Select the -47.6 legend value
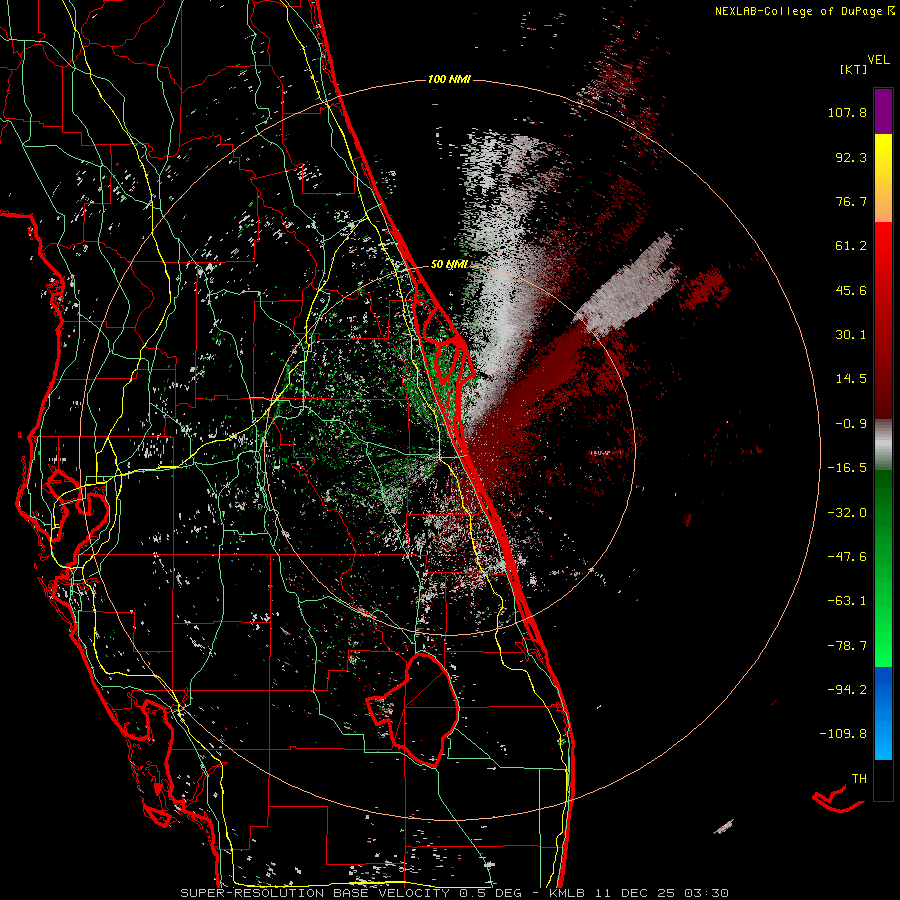Screen dimensions: 900x900 847,557
